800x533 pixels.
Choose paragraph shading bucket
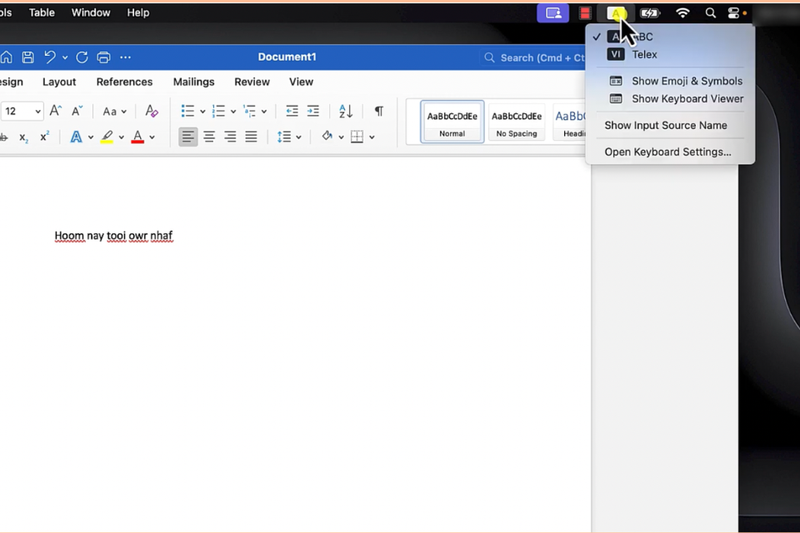pos(327,136)
